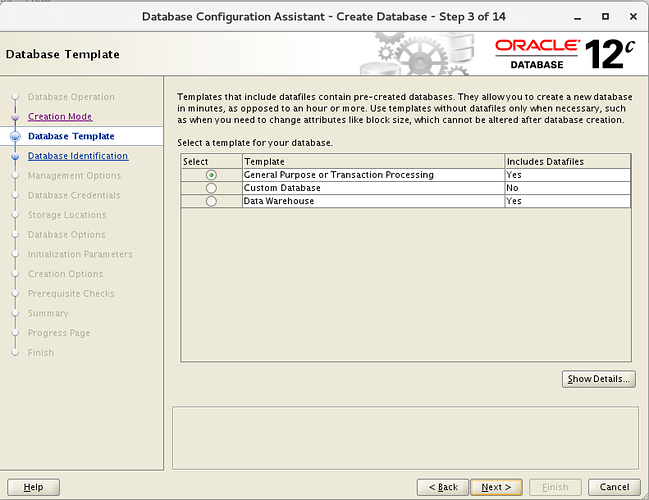Click the Database Credentials step label
Screen dimensions: 649x500
[x=74, y=195]
